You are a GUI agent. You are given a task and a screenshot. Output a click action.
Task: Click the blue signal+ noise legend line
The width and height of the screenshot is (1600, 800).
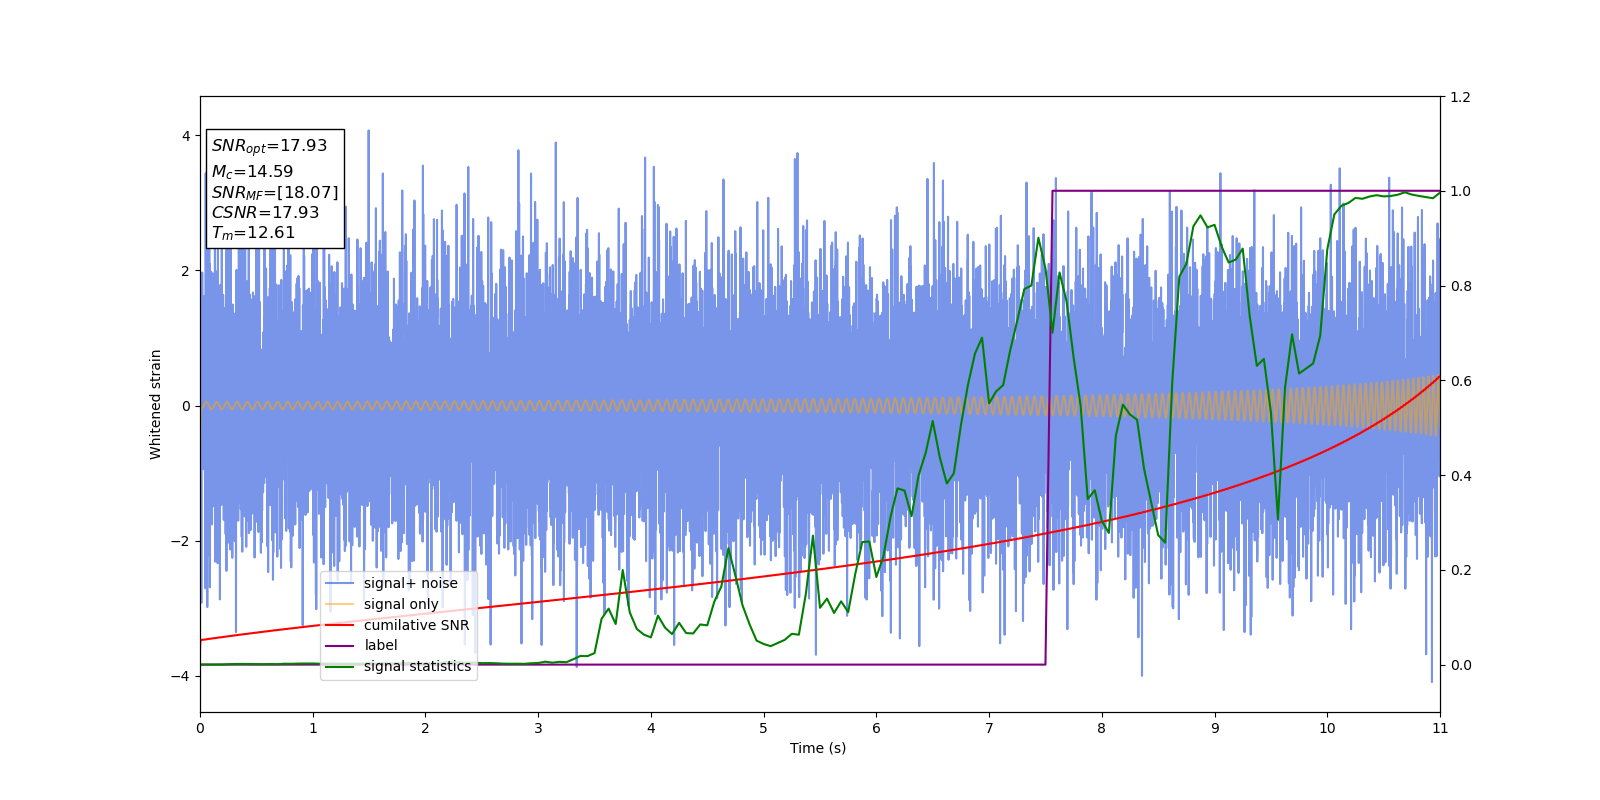340,583
